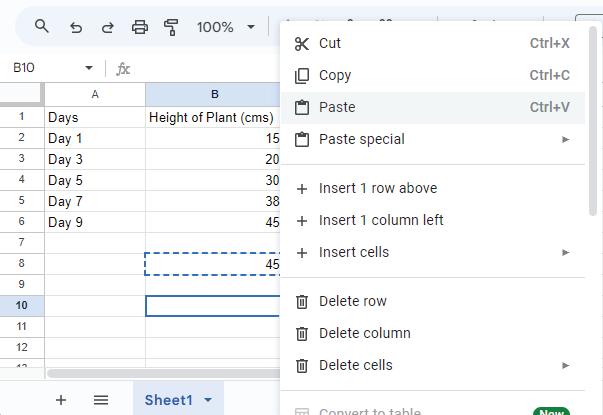Open the Sheet1 tab options arrow
This screenshot has width=603, height=415.
point(208,400)
